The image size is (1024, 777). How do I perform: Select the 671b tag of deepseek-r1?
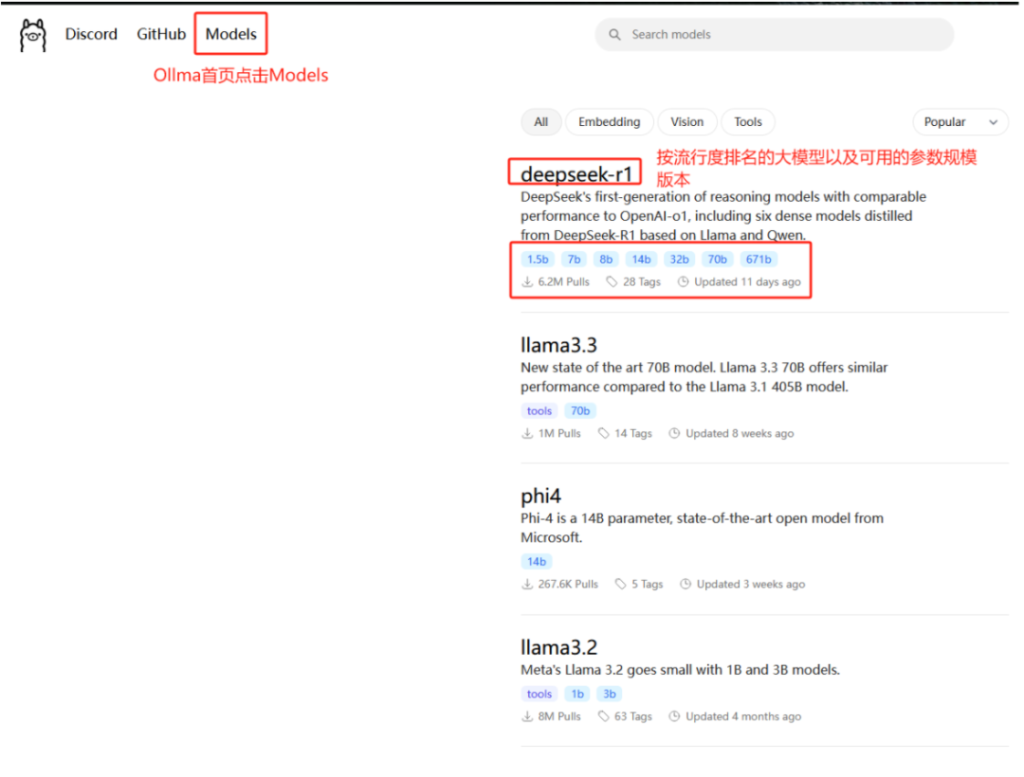coord(759,260)
